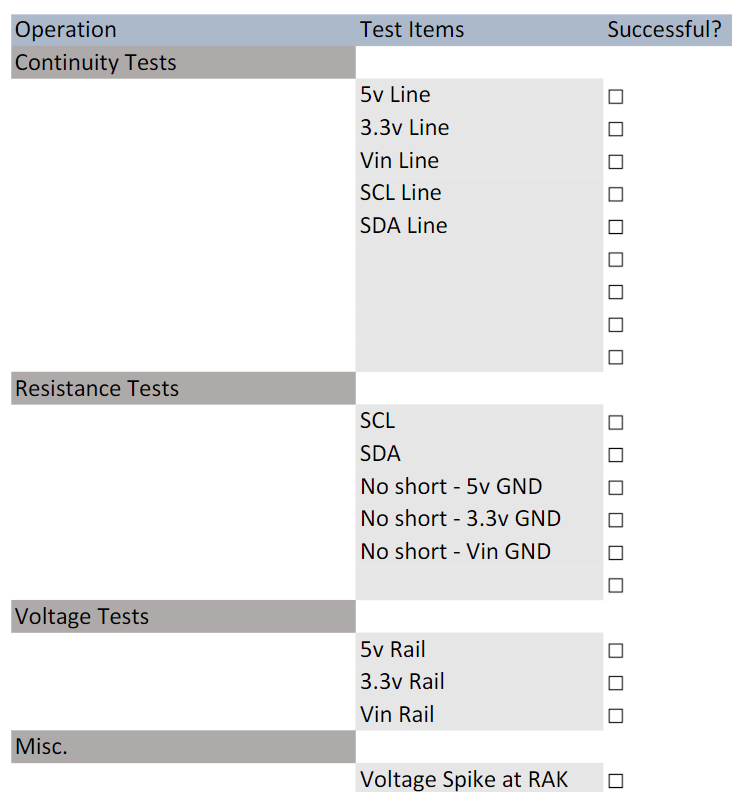Tick the 3.3v Line checkbox
Screen dimensions: 732x792
click(x=615, y=129)
